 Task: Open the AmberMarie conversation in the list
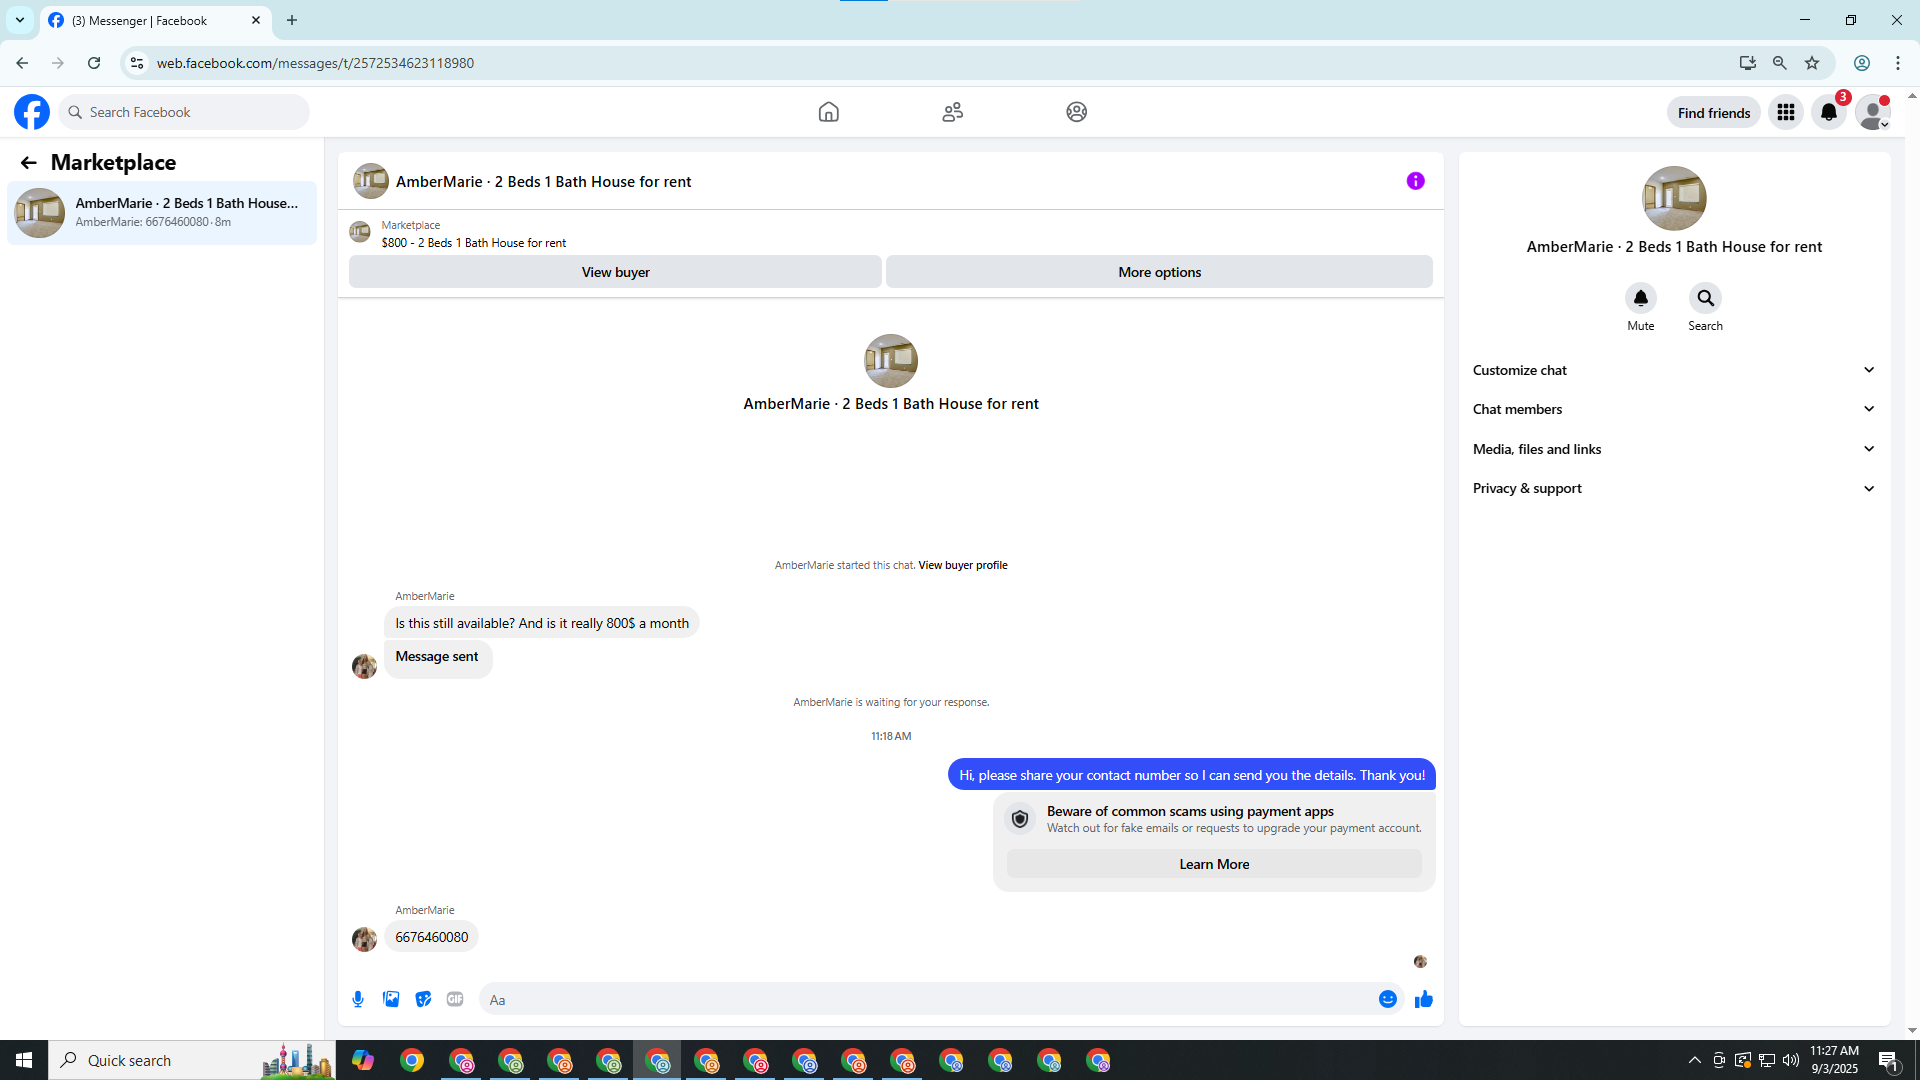(x=162, y=212)
